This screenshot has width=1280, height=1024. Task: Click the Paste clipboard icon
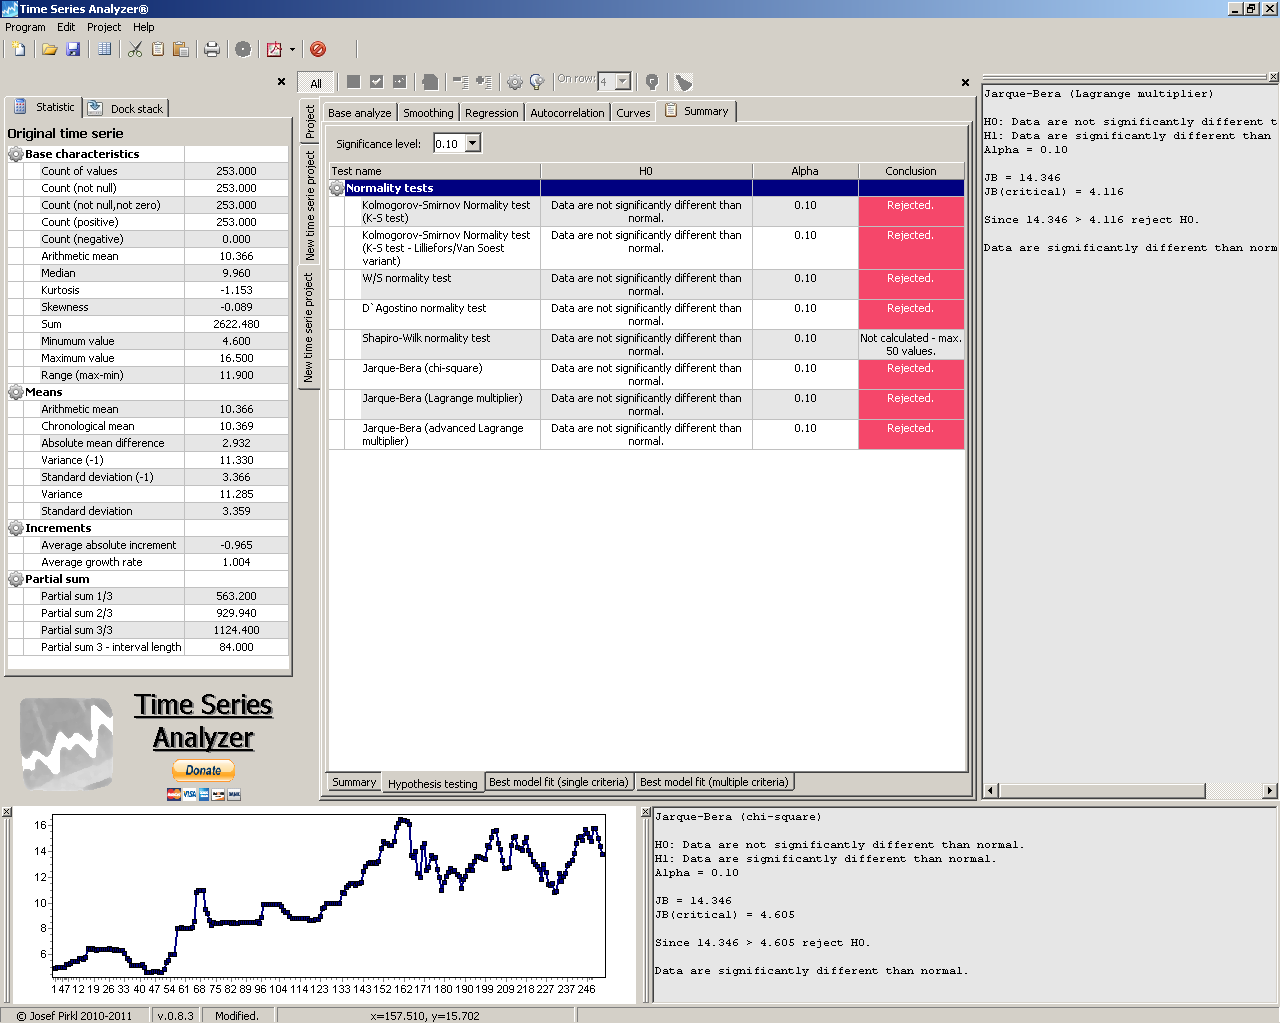(x=181, y=49)
